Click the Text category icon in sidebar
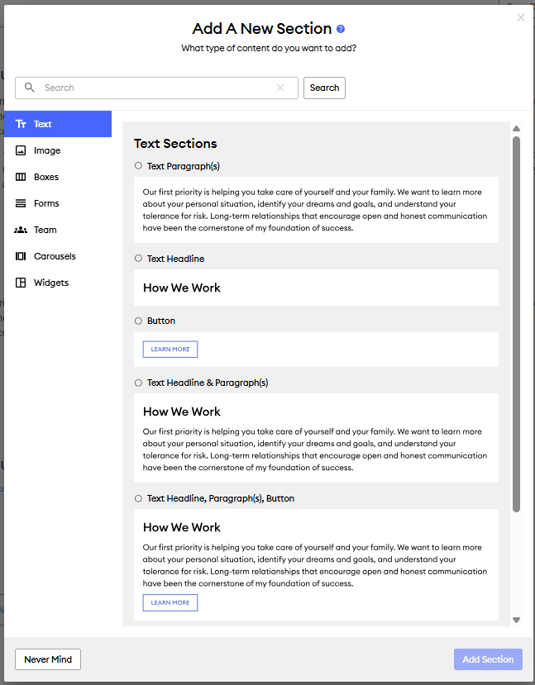 click(21, 124)
